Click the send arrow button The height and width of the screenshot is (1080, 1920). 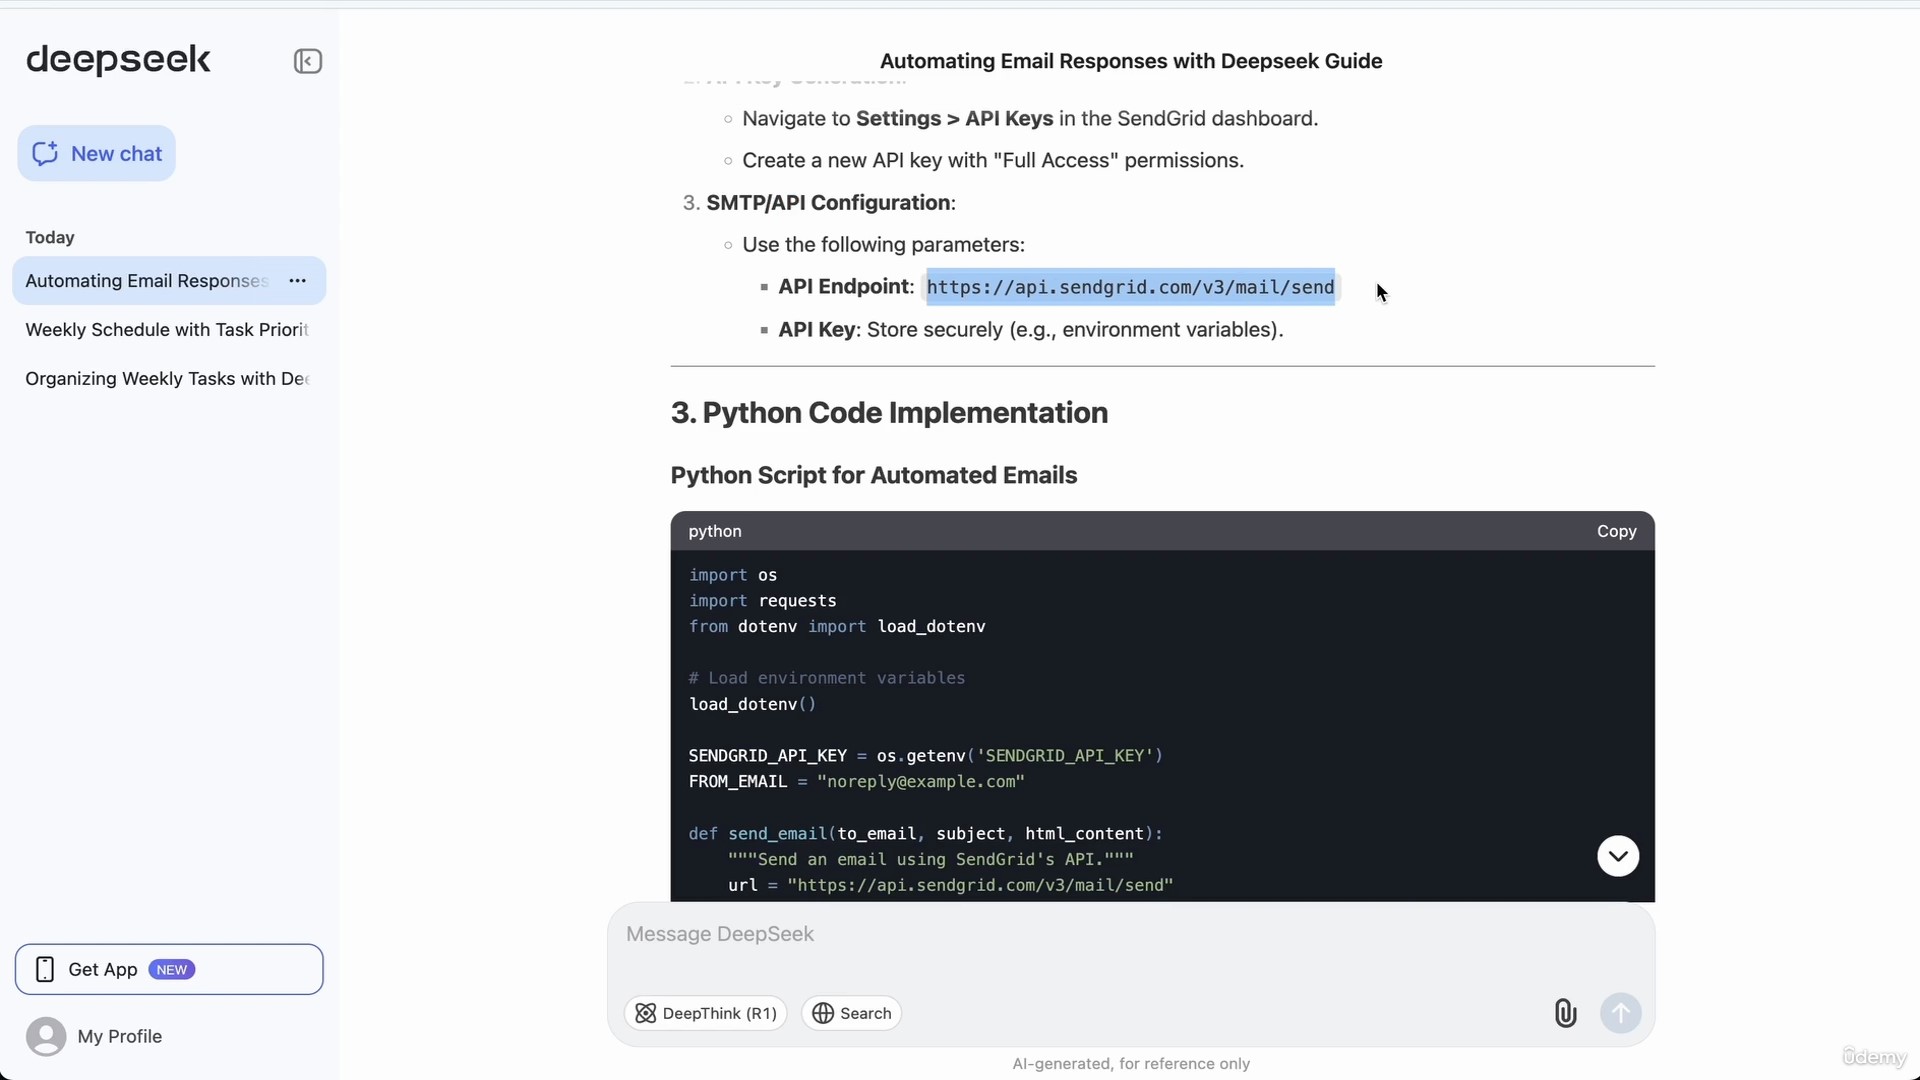click(x=1620, y=1013)
